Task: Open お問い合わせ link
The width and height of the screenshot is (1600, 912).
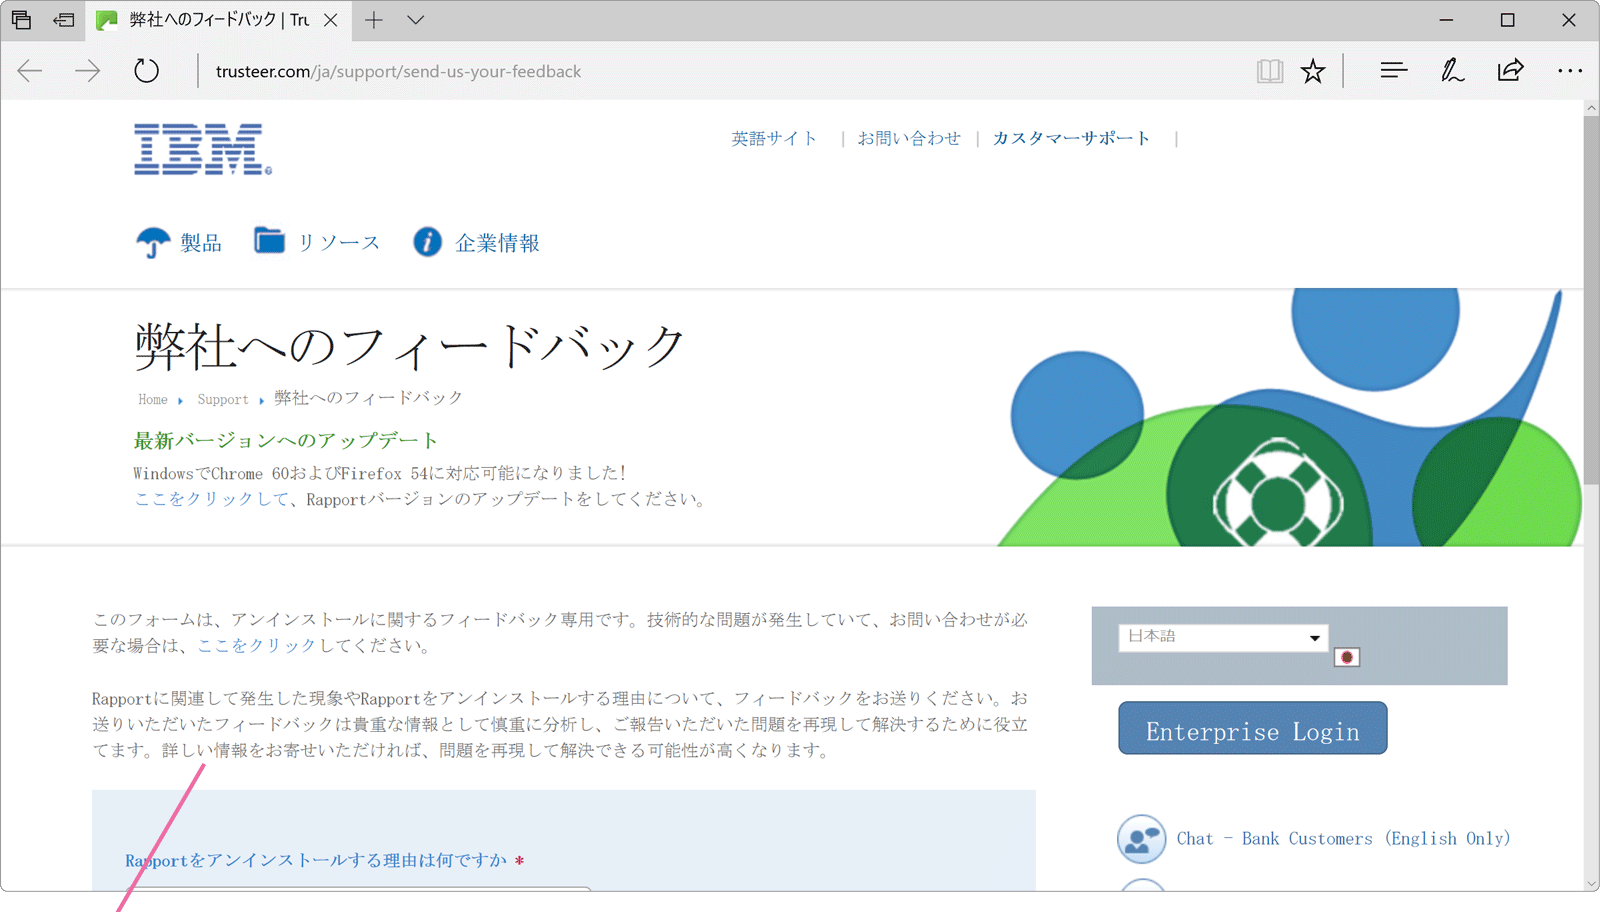Action: coord(909,138)
